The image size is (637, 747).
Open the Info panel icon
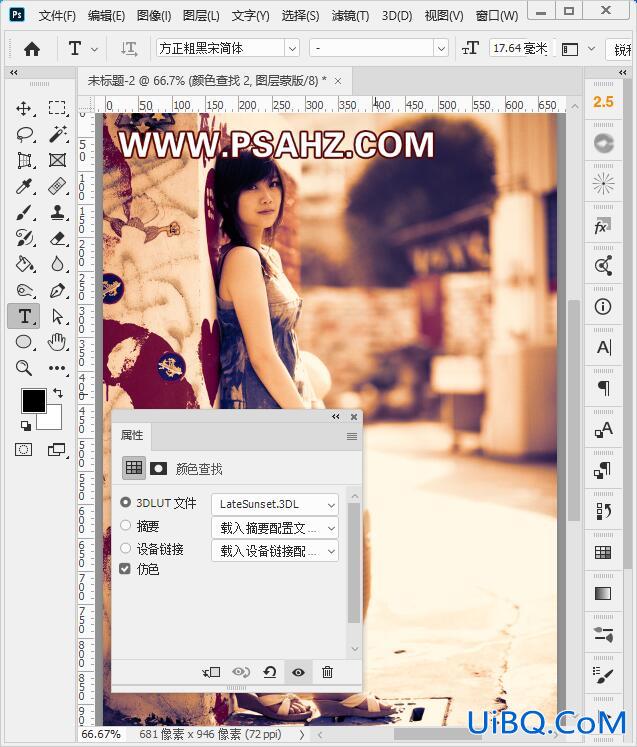603,306
